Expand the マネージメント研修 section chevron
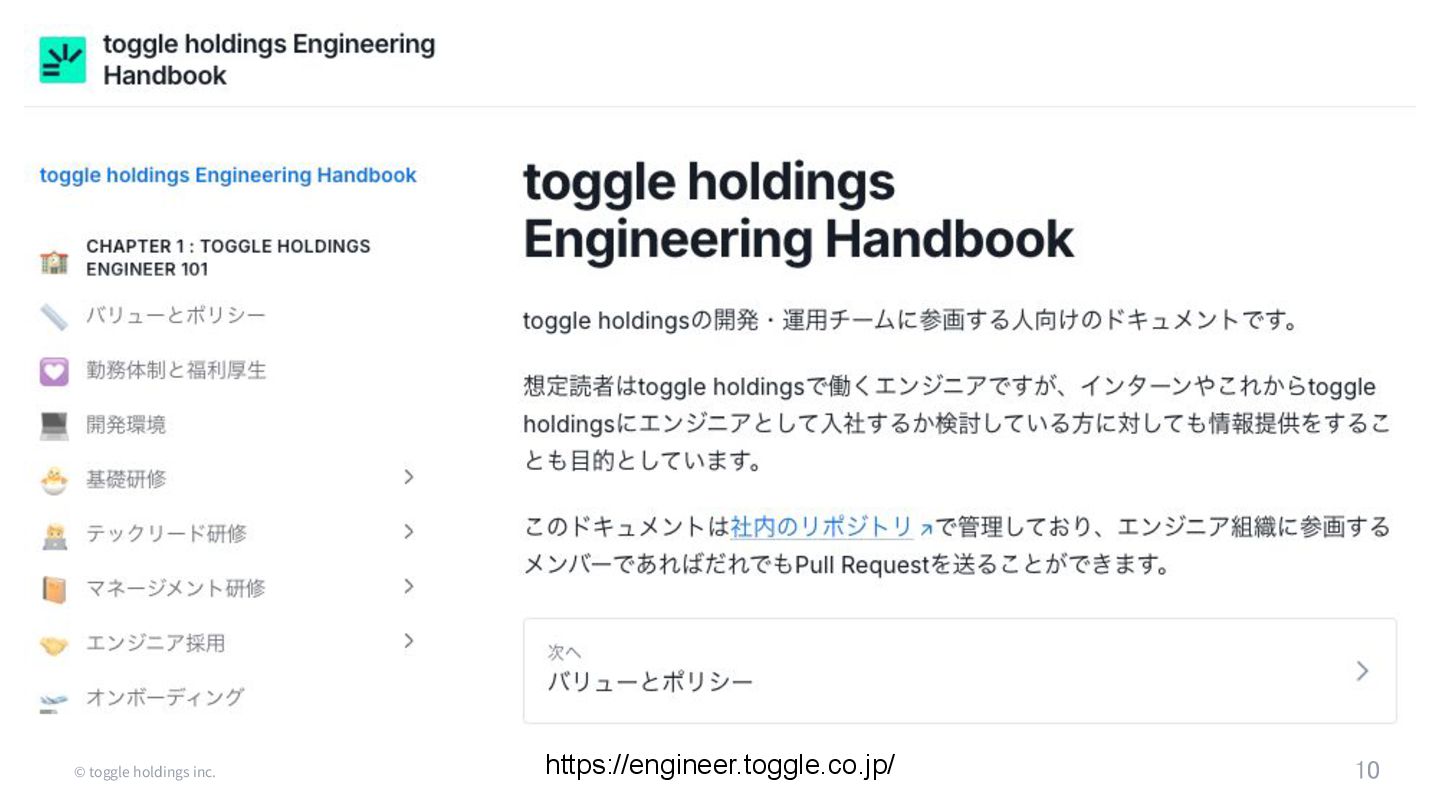 coord(408,586)
